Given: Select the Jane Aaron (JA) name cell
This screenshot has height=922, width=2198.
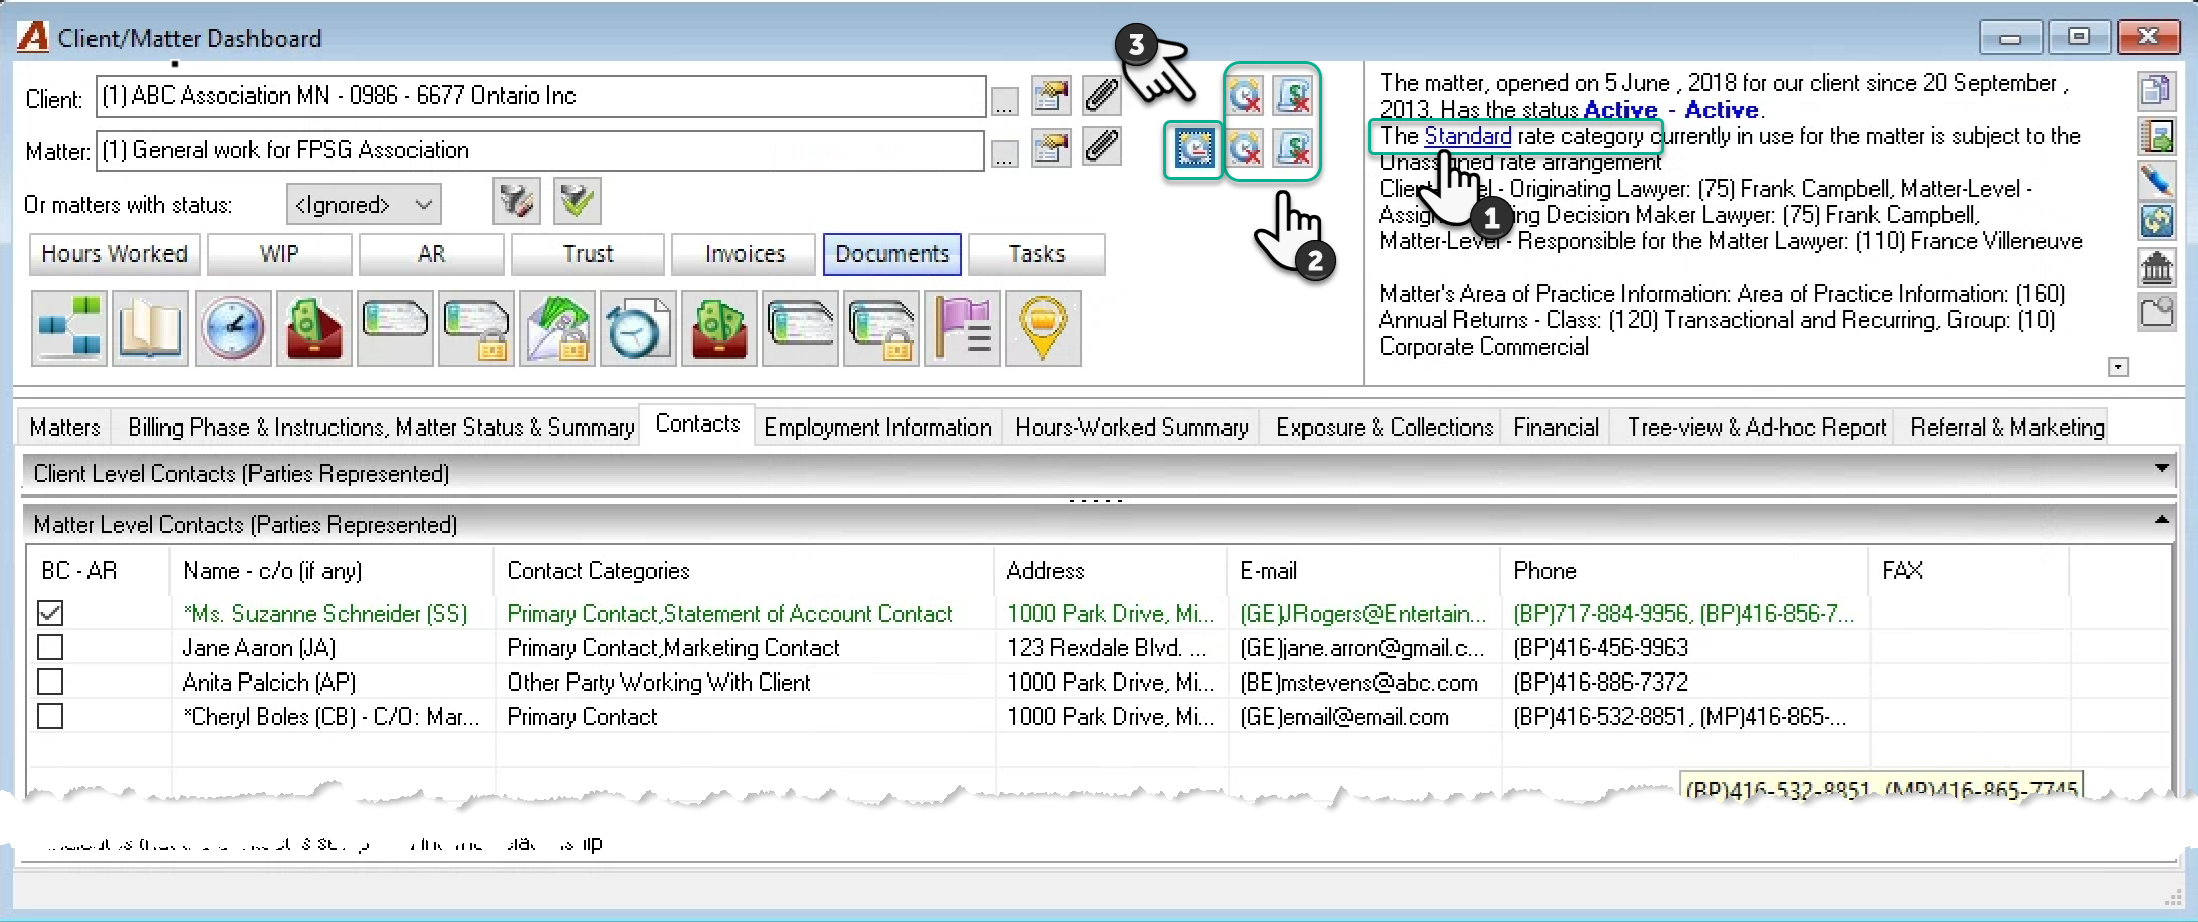Looking at the screenshot, I should [333, 648].
